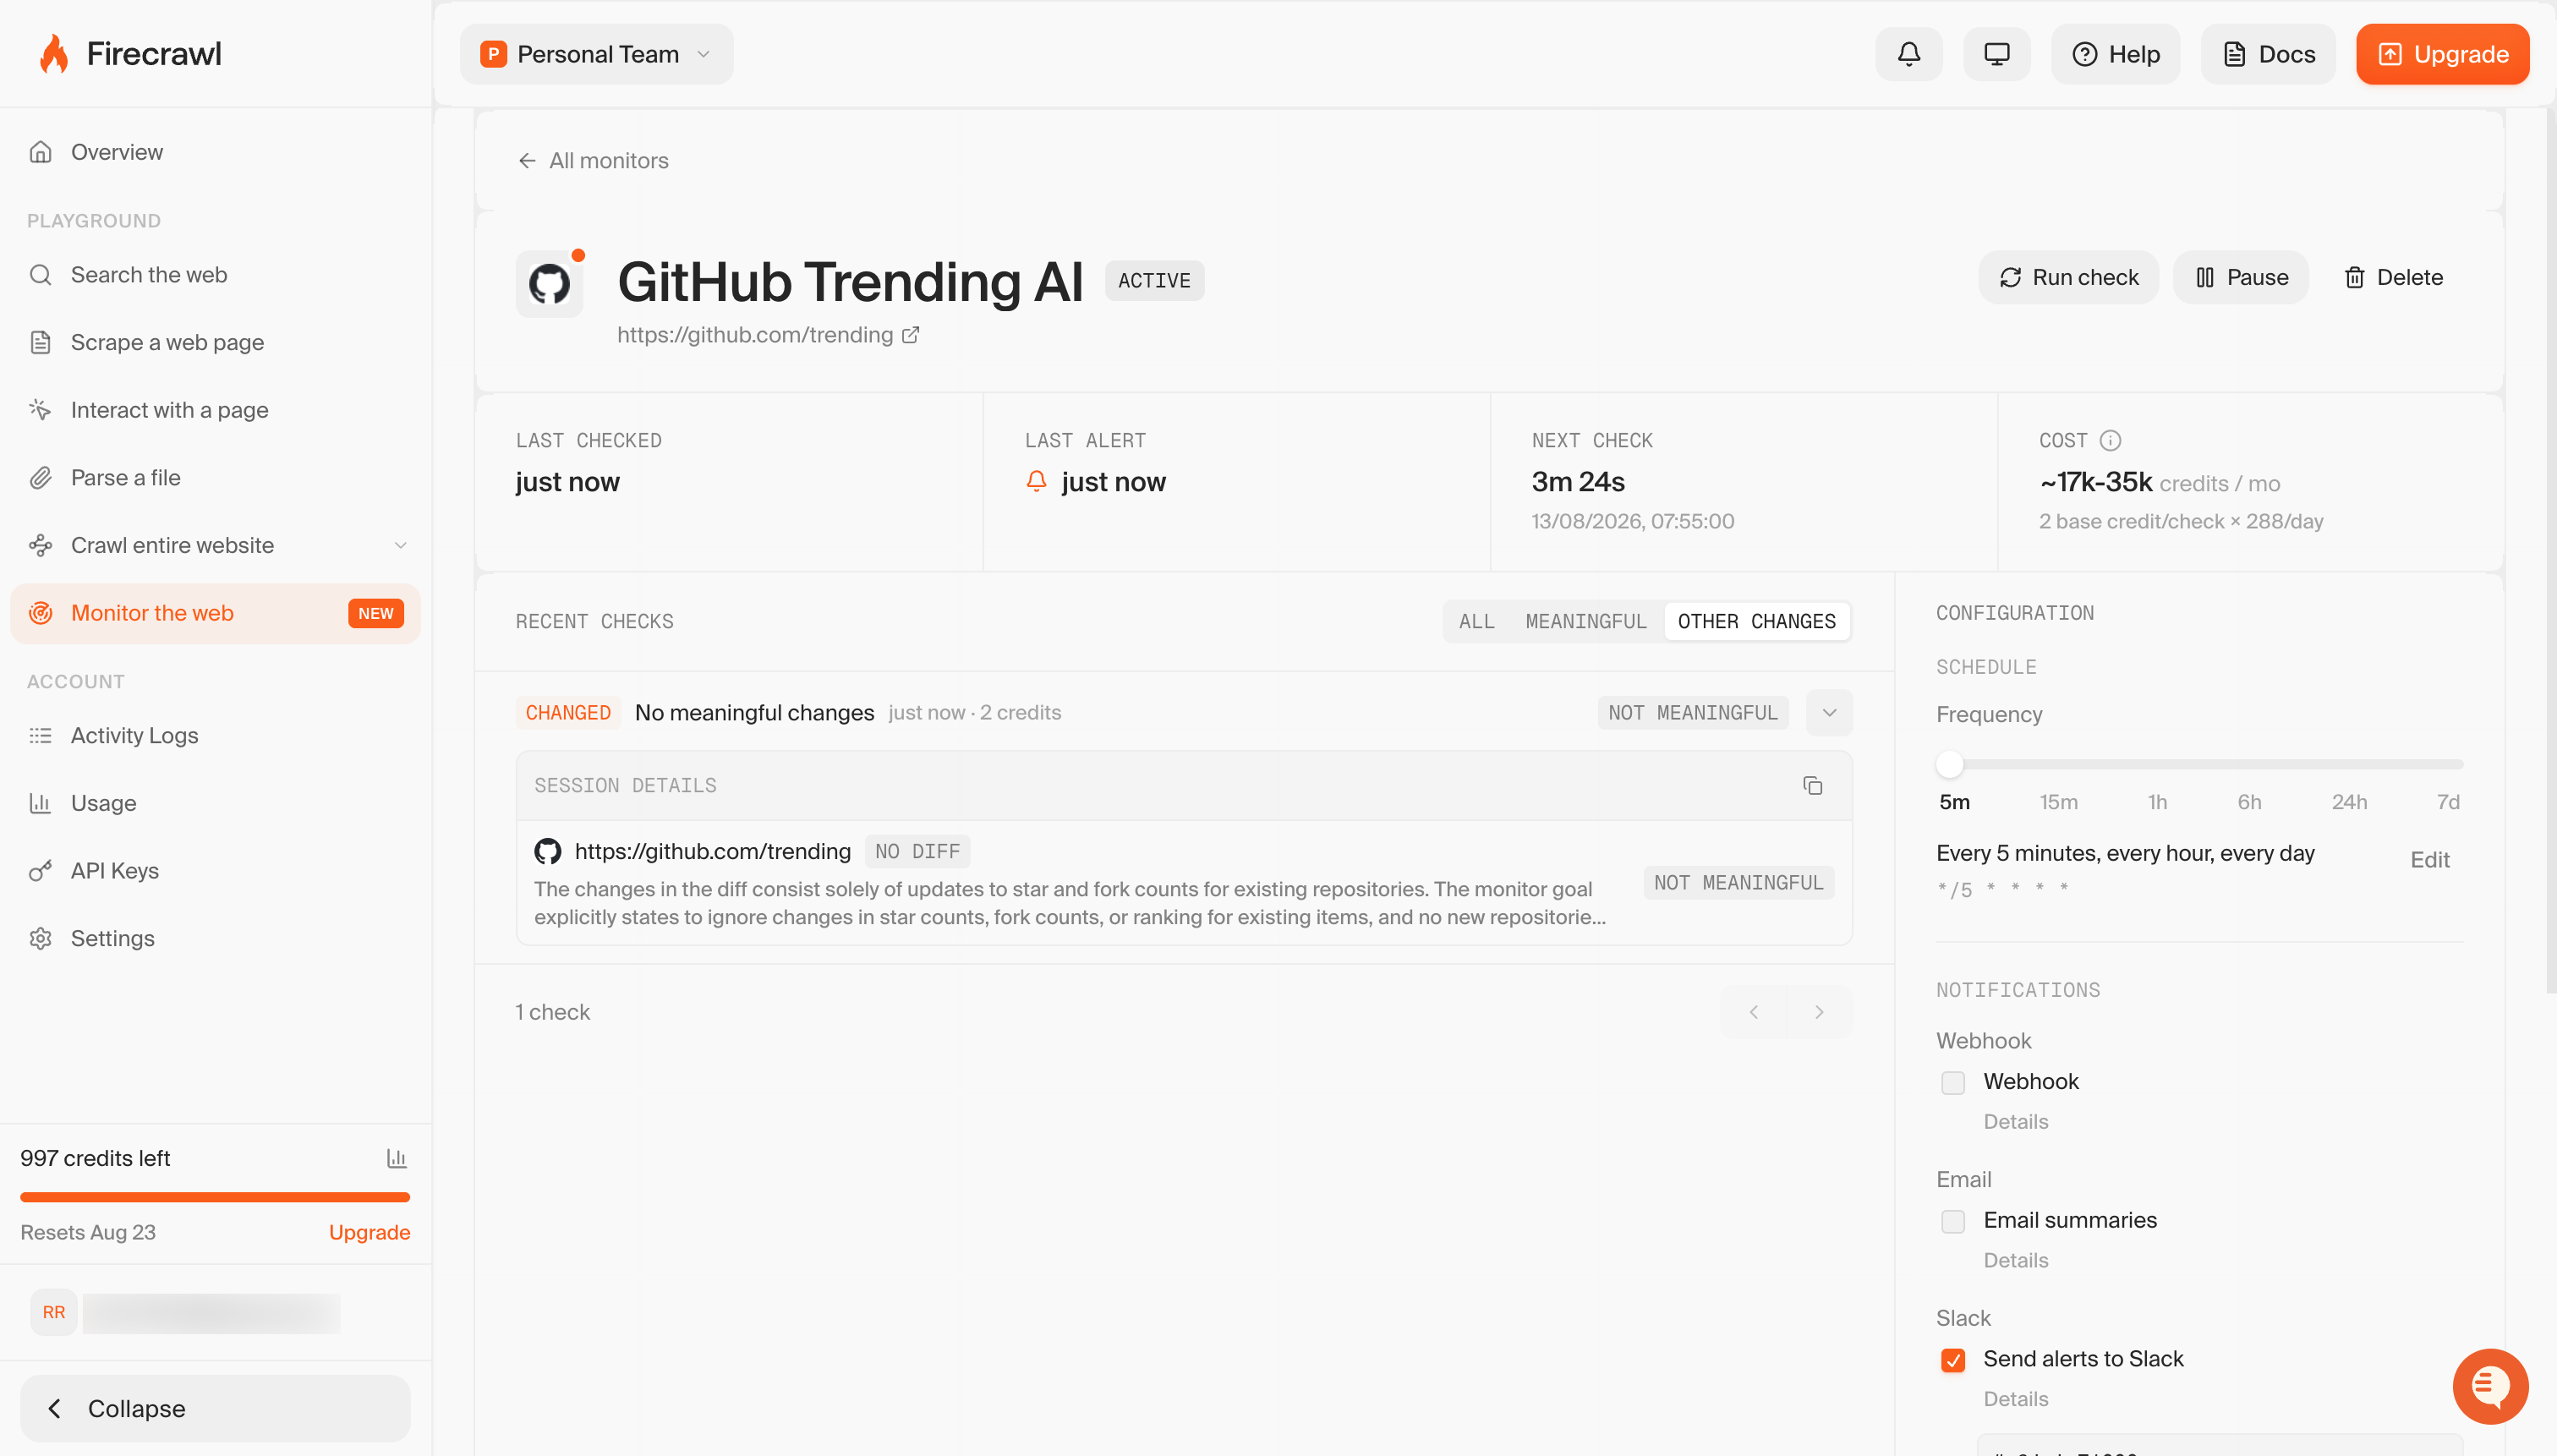This screenshot has width=2557, height=1456.
Task: Open Email summaries Details
Action: click(x=2015, y=1261)
